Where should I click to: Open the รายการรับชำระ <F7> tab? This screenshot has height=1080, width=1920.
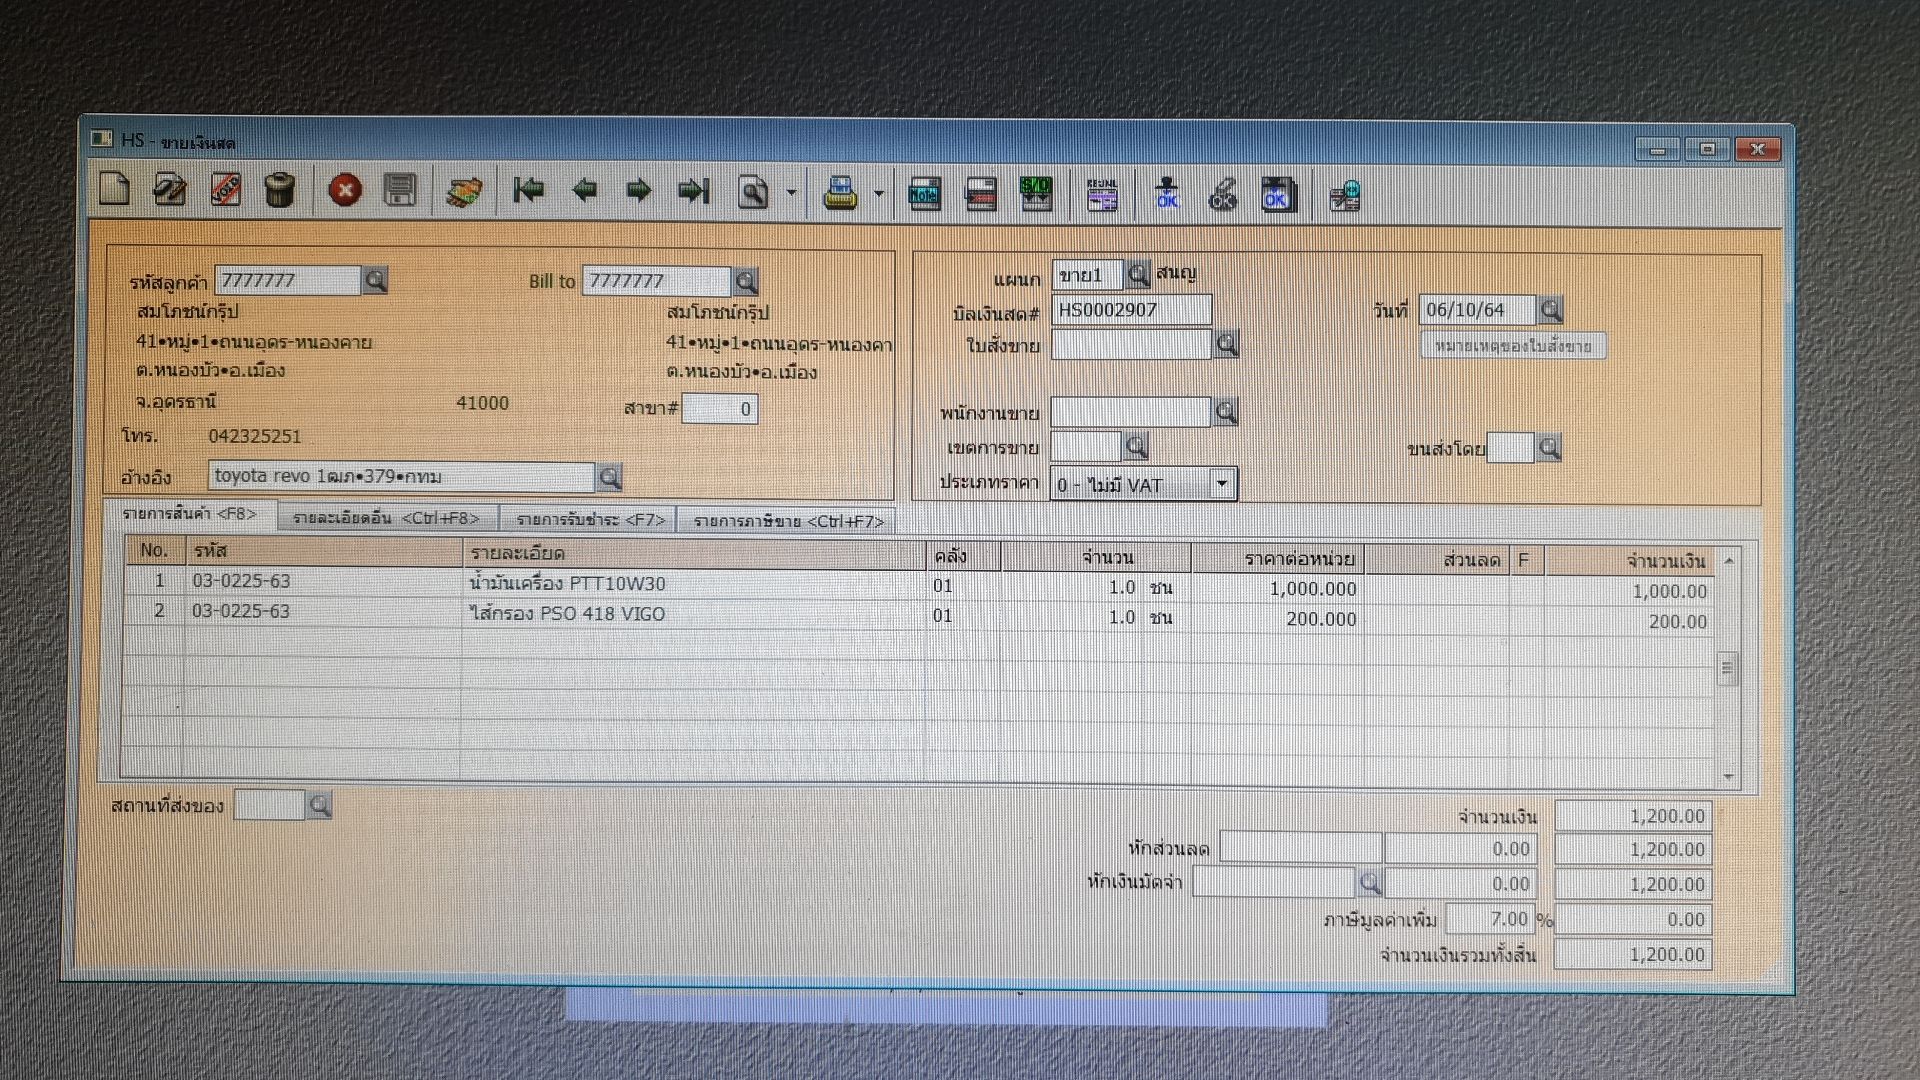(590, 520)
